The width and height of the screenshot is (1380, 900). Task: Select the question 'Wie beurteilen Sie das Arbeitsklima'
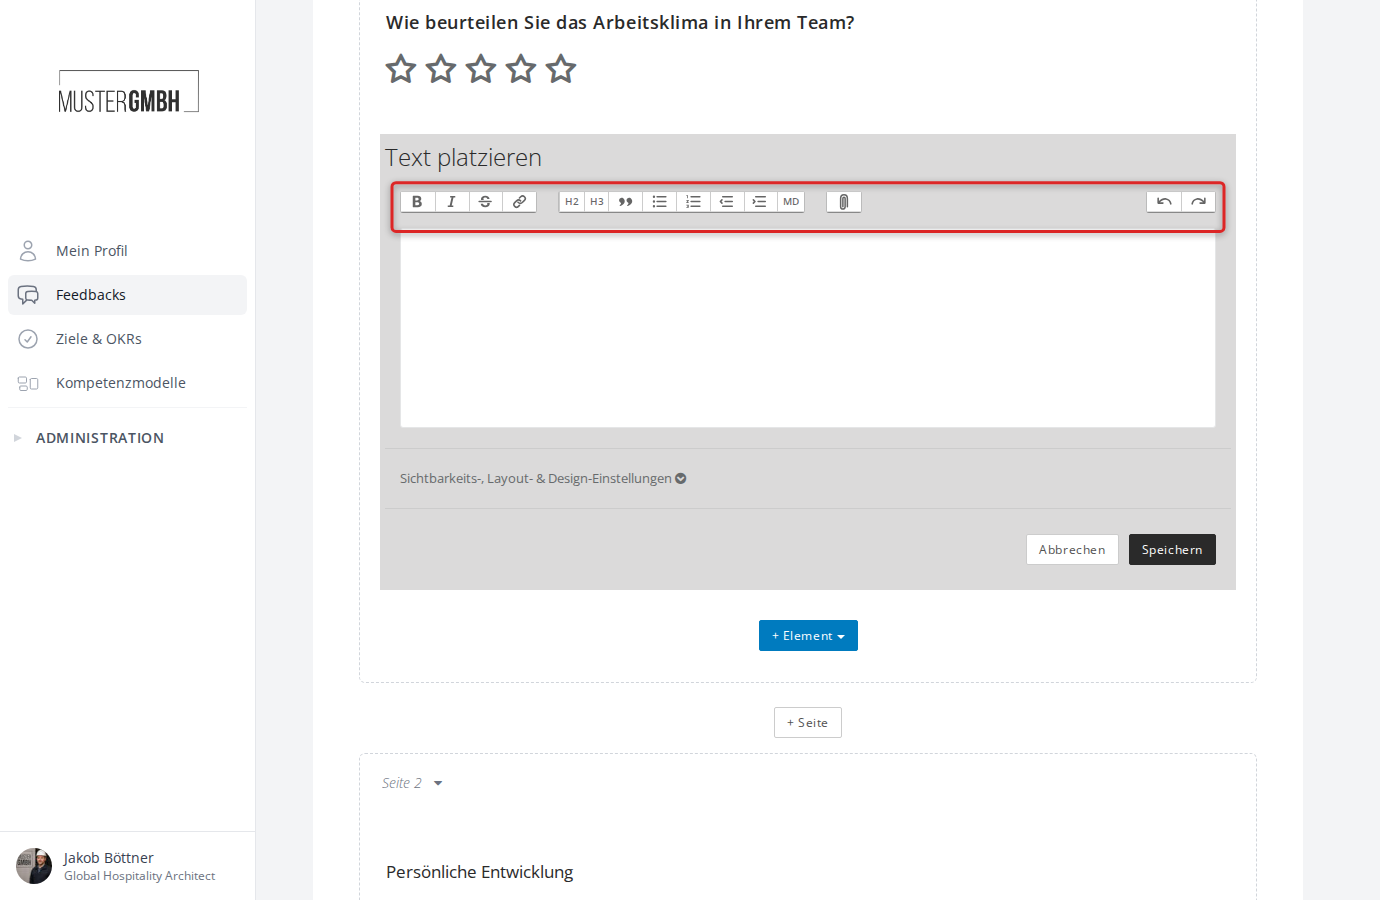(620, 23)
